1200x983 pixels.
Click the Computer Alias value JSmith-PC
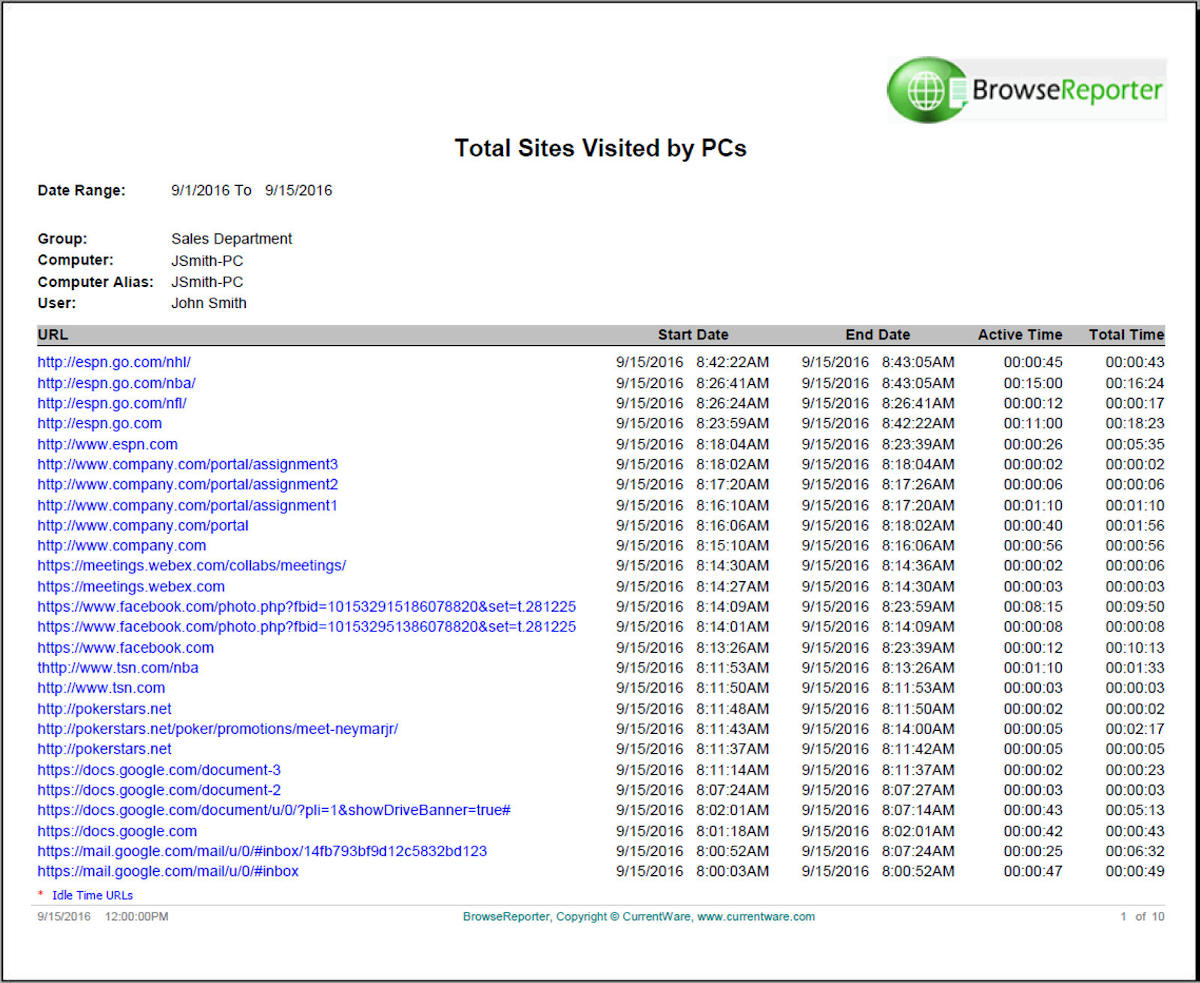coord(207,282)
